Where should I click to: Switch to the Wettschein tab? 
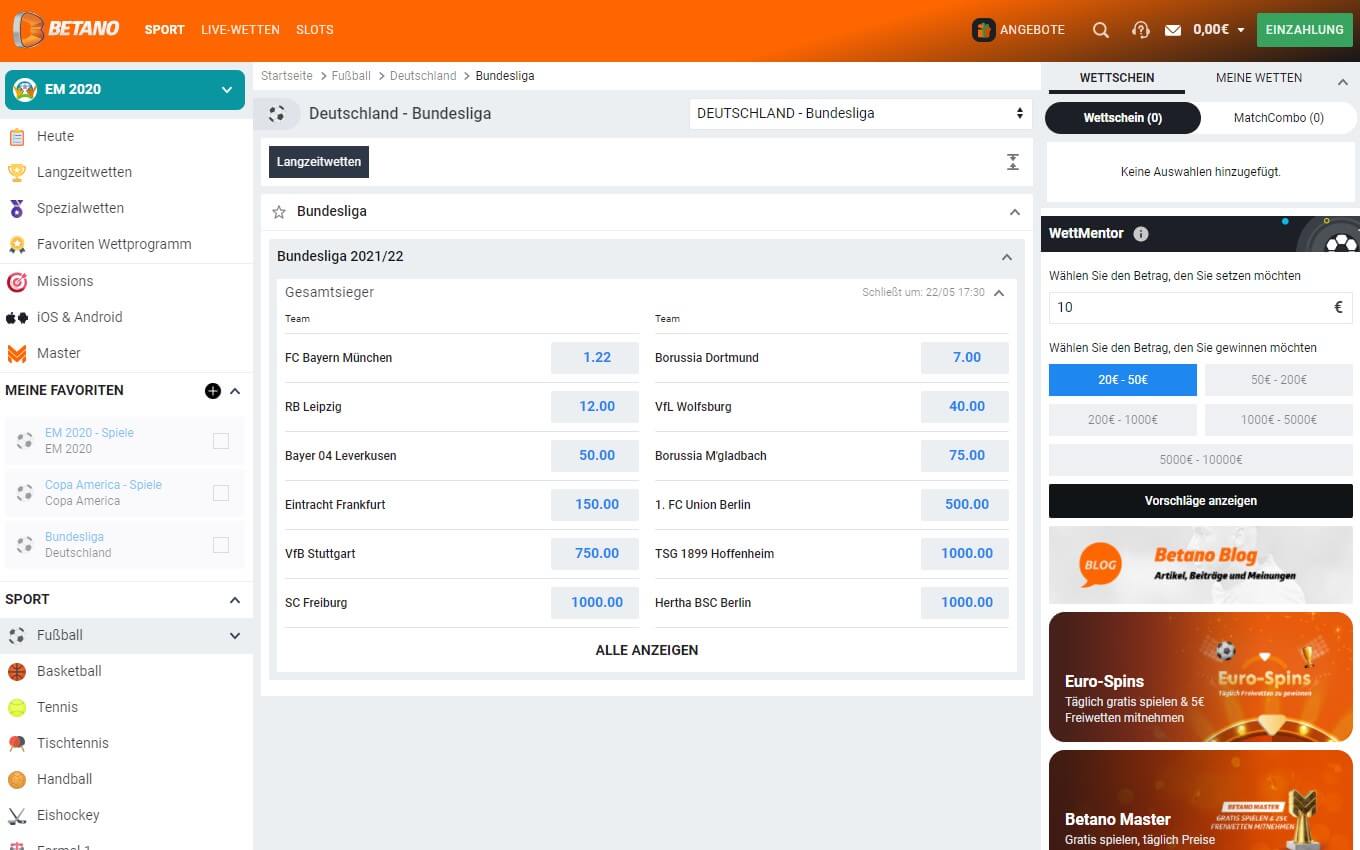coord(1117,78)
